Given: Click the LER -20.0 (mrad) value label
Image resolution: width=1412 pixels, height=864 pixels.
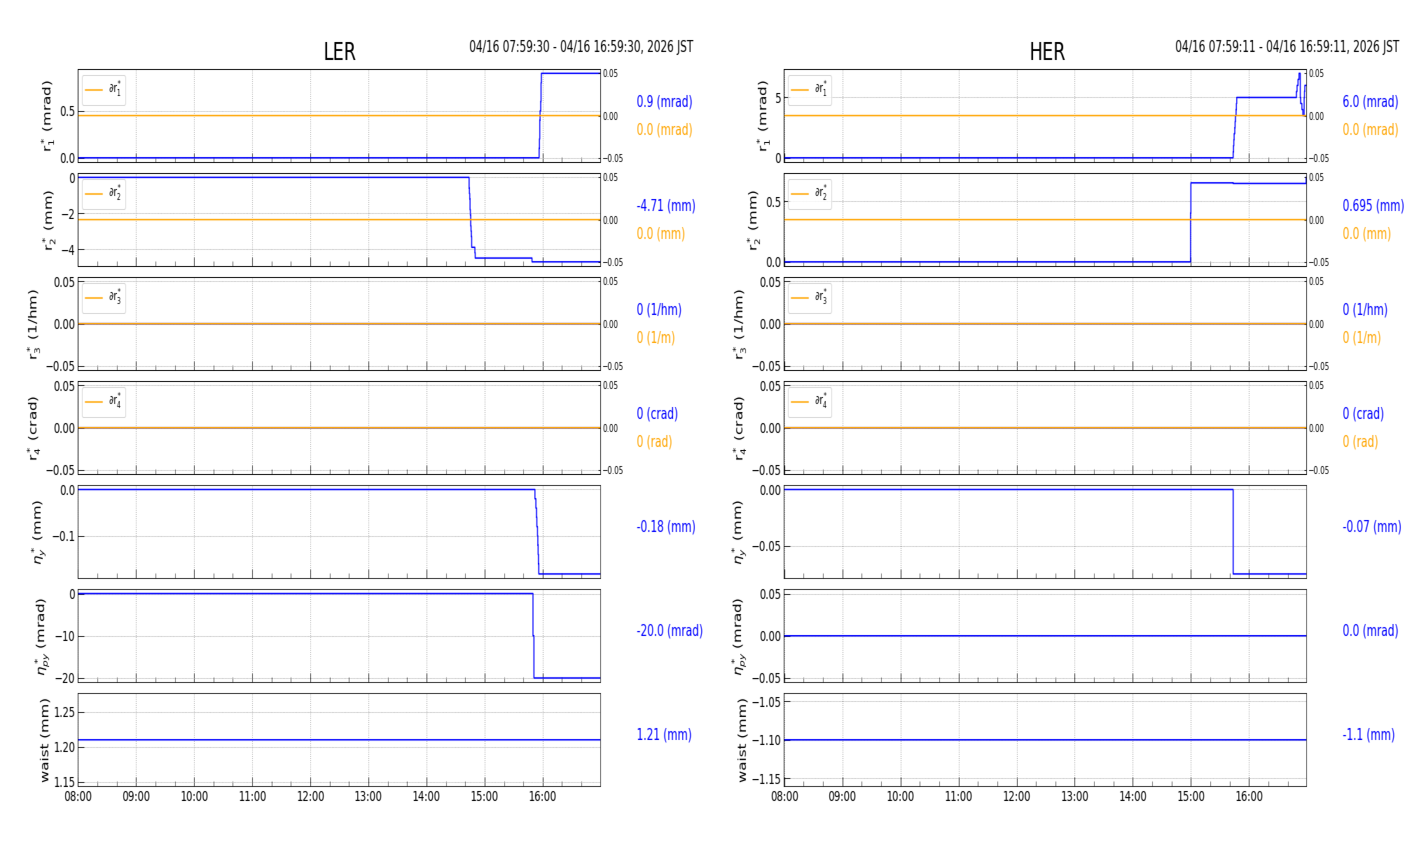Looking at the screenshot, I should pyautogui.click(x=669, y=631).
